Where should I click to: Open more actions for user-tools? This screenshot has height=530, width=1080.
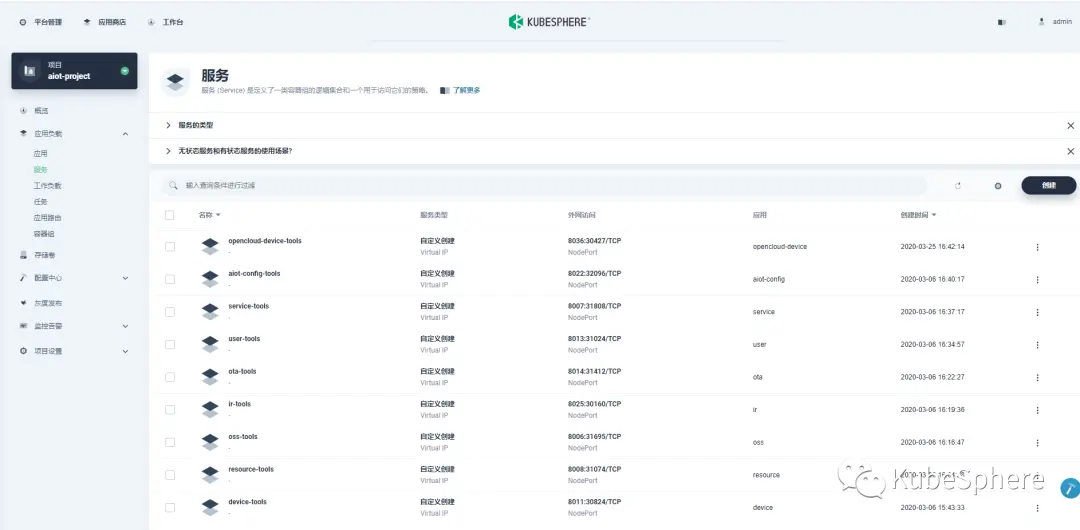1037,345
